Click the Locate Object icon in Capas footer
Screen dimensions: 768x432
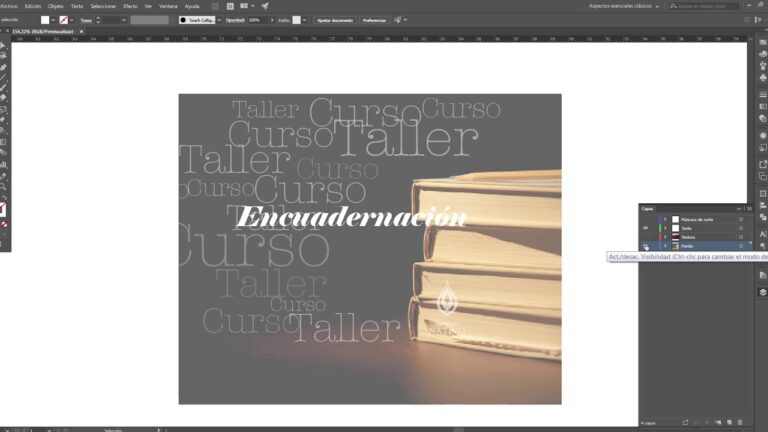click(x=685, y=422)
